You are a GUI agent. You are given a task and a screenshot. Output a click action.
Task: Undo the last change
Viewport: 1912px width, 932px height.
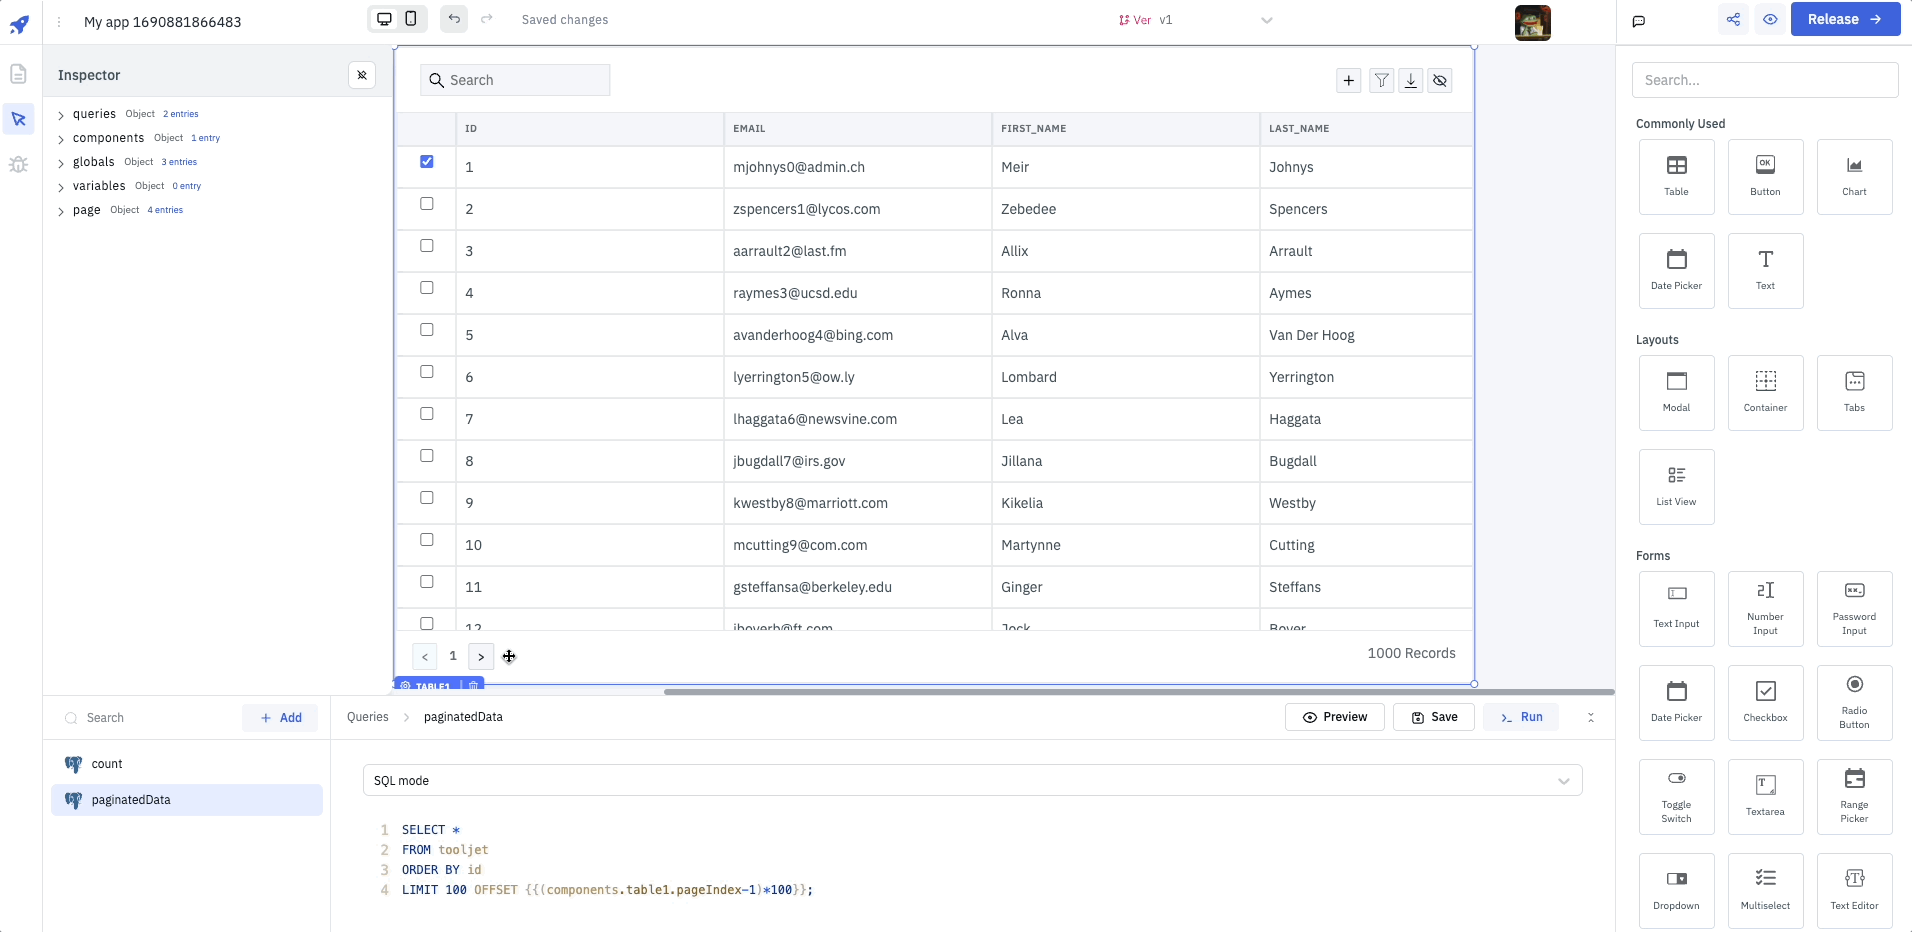tap(454, 19)
